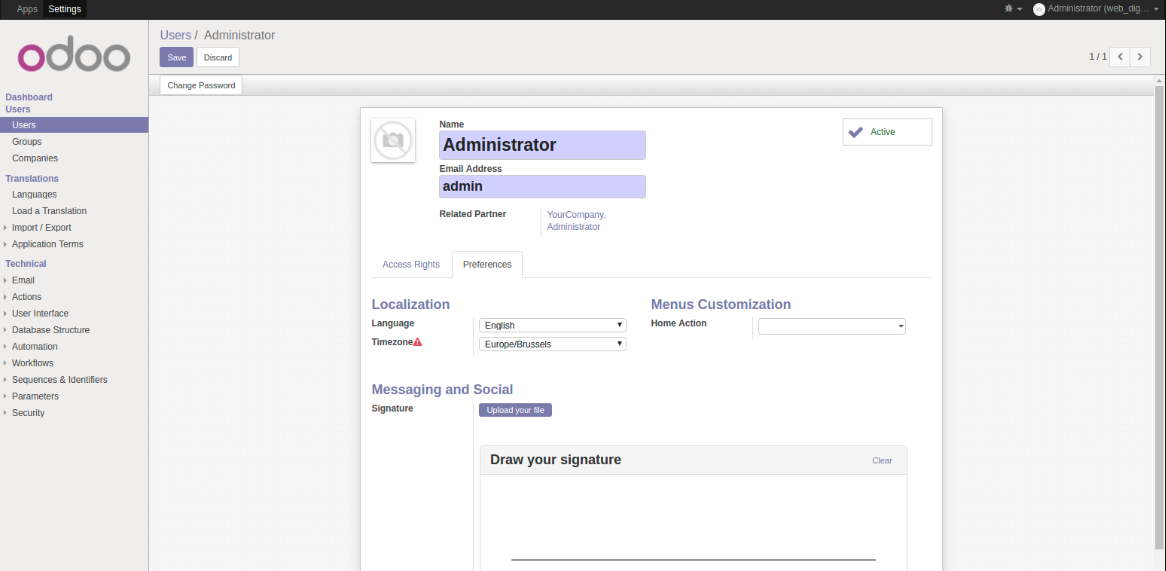
Task: Toggle the Active status button
Action: pyautogui.click(x=887, y=132)
